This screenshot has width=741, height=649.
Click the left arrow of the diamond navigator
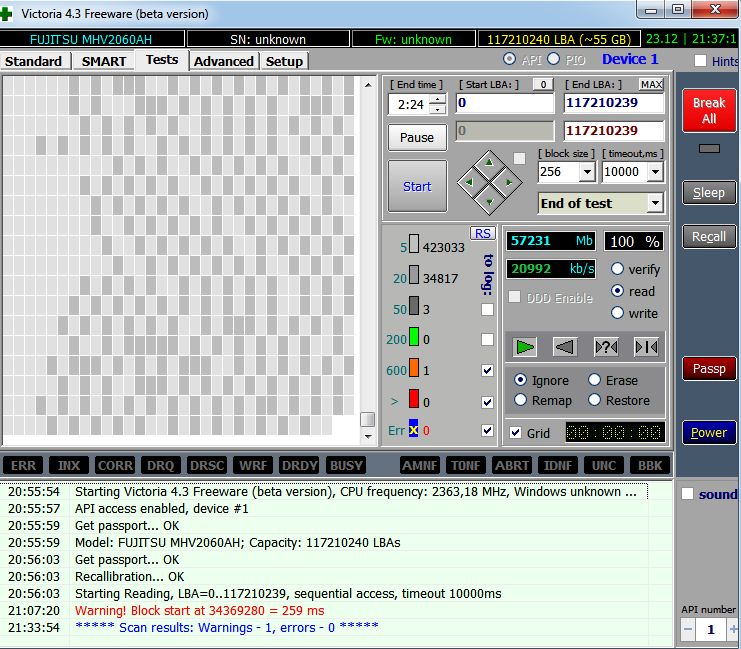pyautogui.click(x=469, y=182)
